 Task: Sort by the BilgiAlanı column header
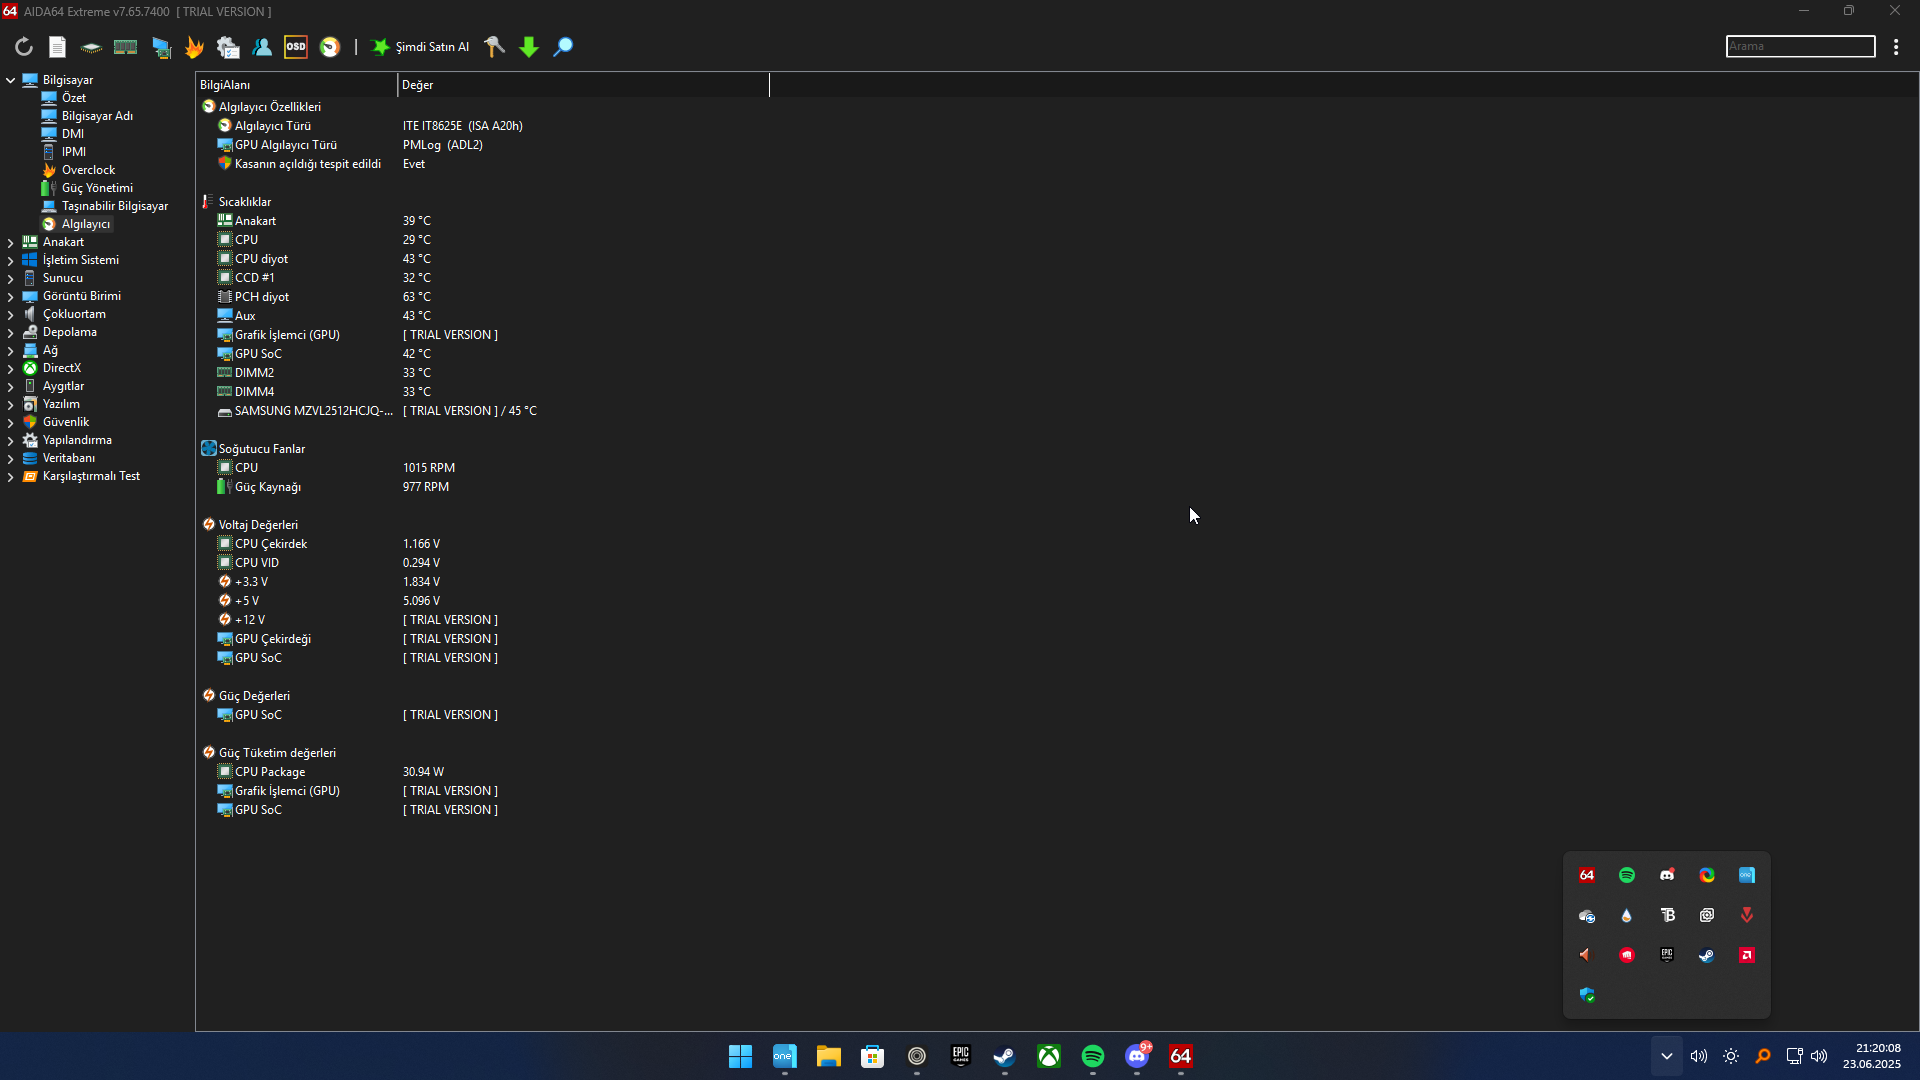pyautogui.click(x=296, y=85)
